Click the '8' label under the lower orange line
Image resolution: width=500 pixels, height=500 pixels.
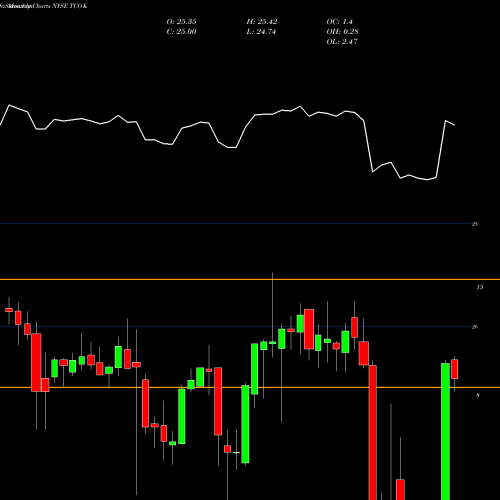click(478, 395)
